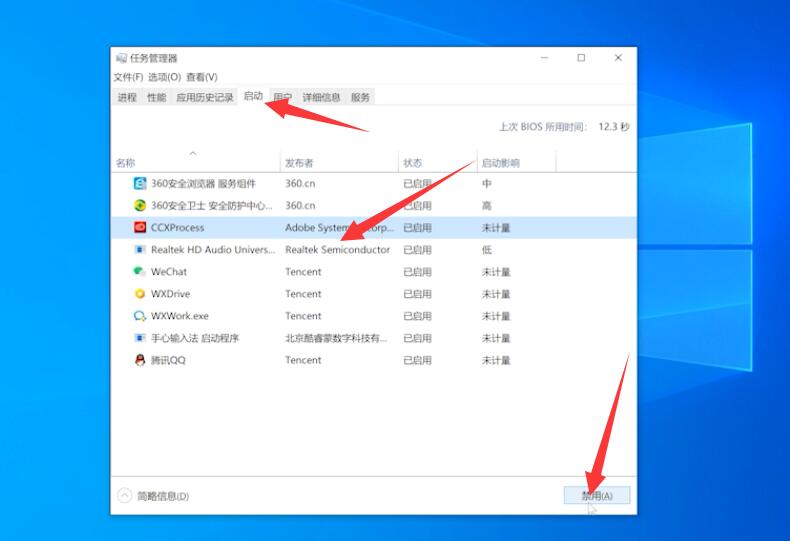Select the CCXProcess entry name
The height and width of the screenshot is (541, 790).
[x=177, y=228]
